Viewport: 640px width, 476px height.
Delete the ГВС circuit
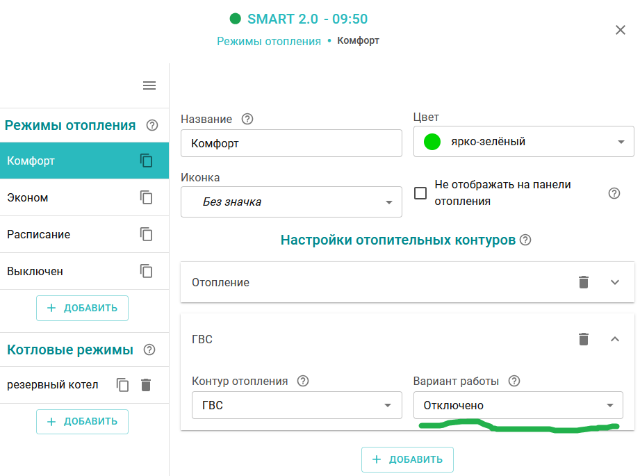tap(584, 339)
